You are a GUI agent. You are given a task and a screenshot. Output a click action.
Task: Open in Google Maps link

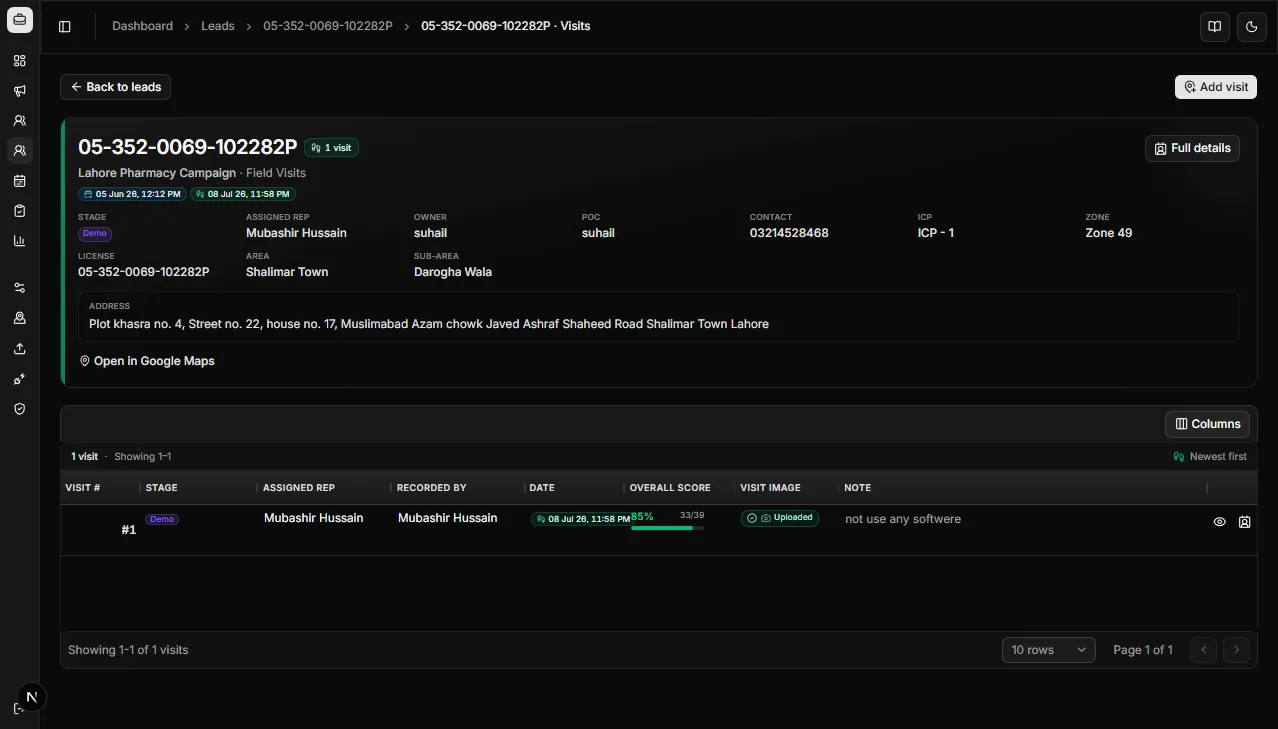(147, 361)
